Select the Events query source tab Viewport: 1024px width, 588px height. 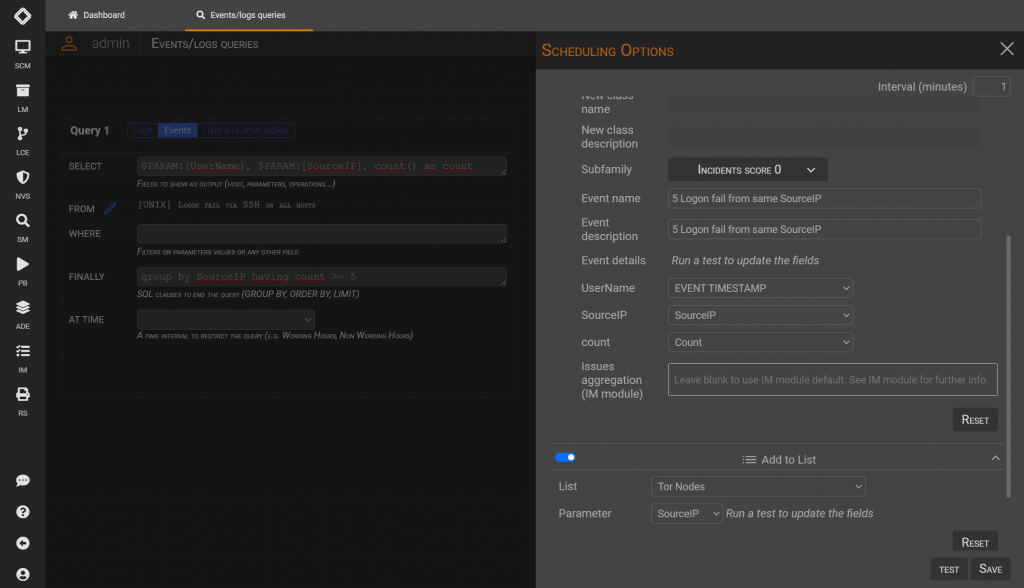178,131
